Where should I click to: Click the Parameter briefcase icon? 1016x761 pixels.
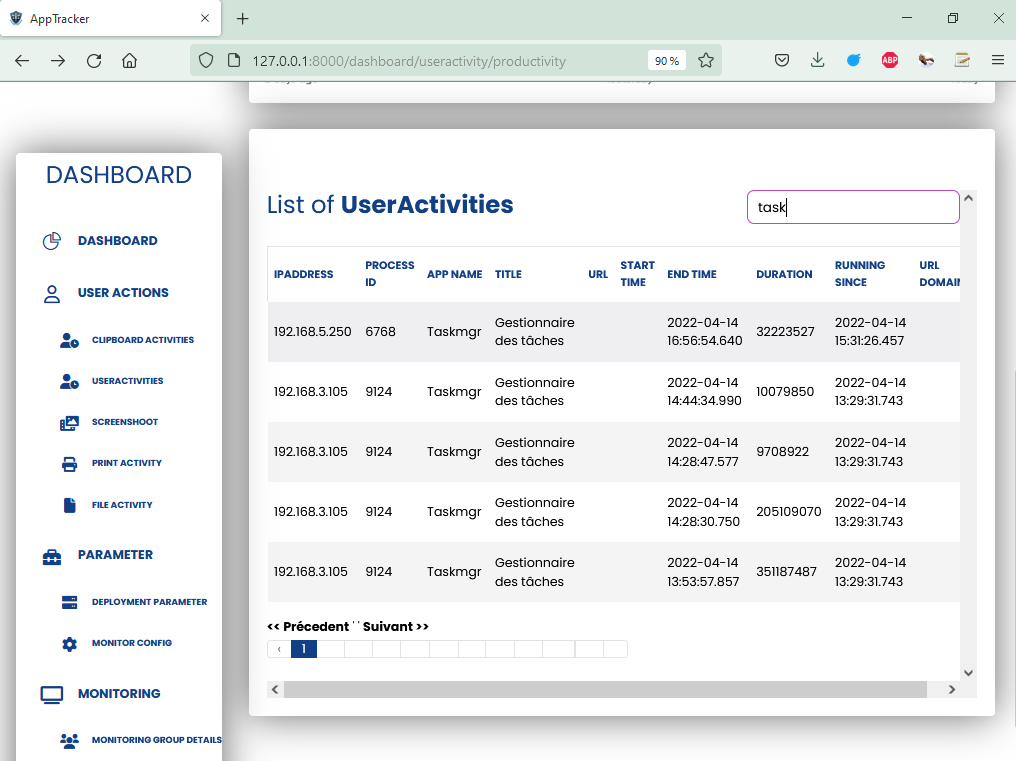(52, 556)
